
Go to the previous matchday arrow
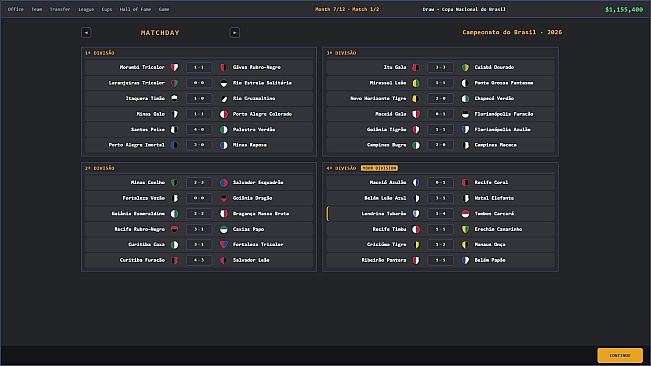(x=86, y=32)
